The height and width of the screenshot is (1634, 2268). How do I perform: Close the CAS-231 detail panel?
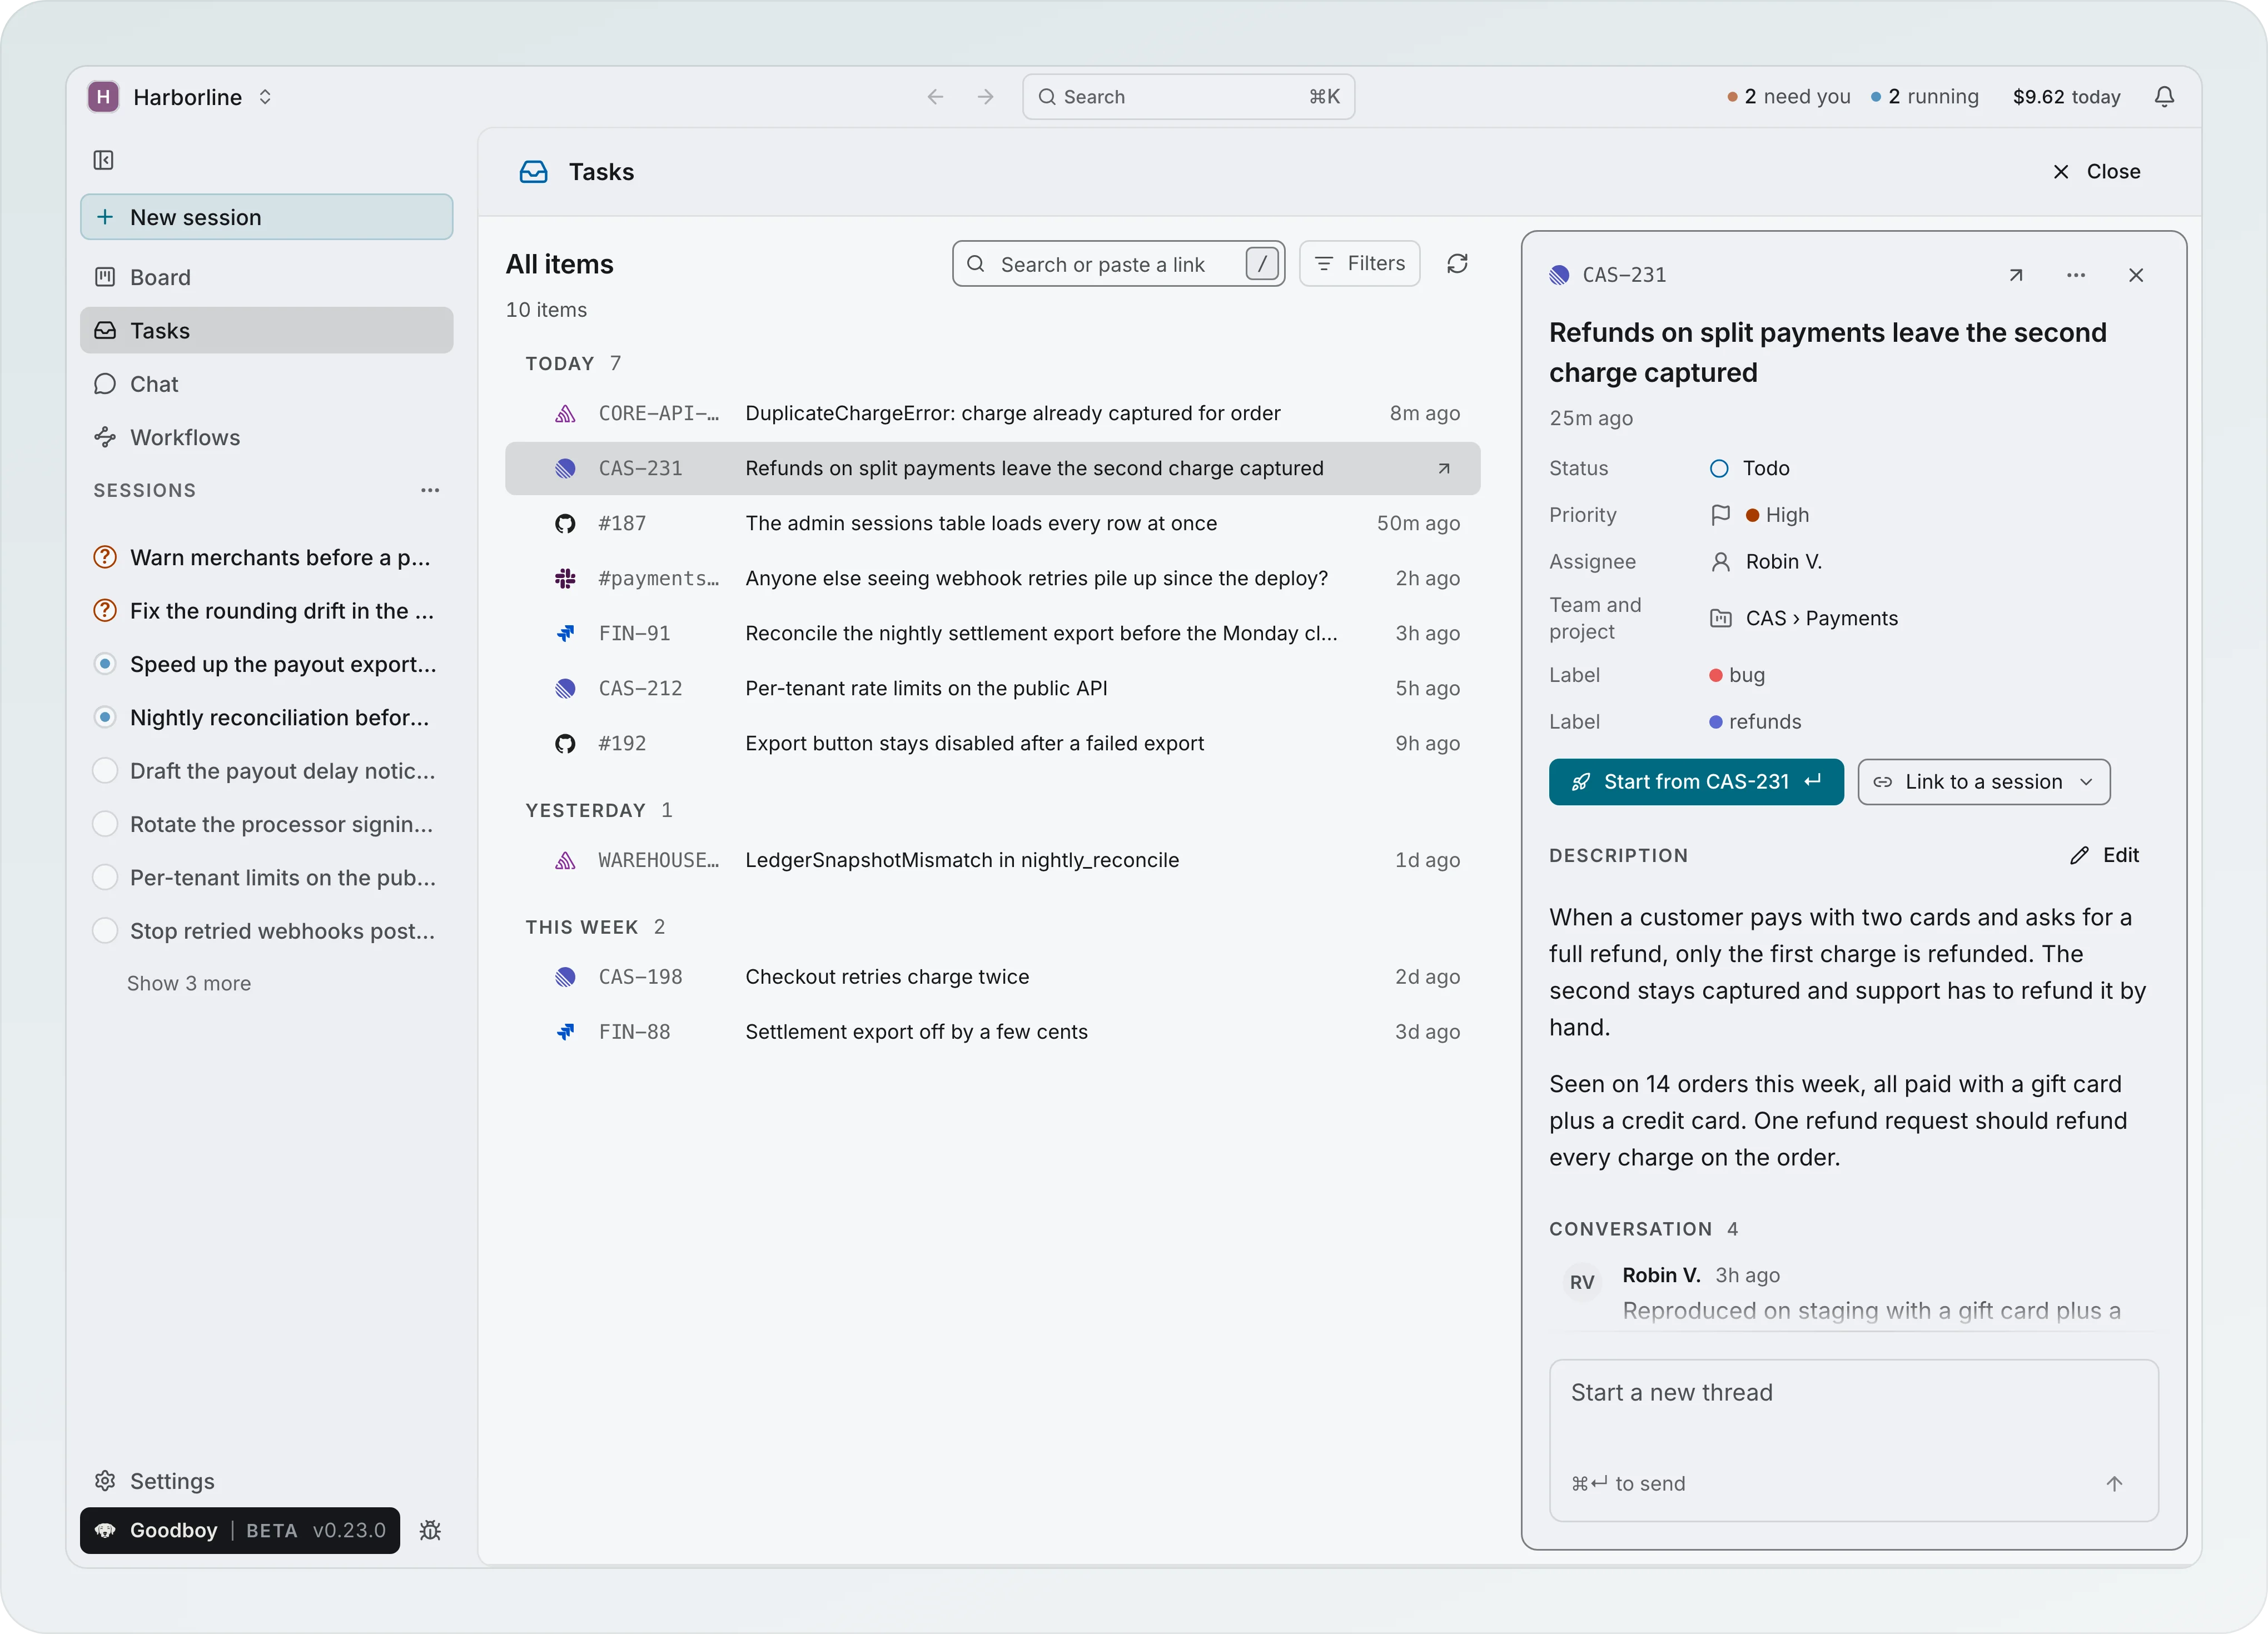(x=2136, y=275)
